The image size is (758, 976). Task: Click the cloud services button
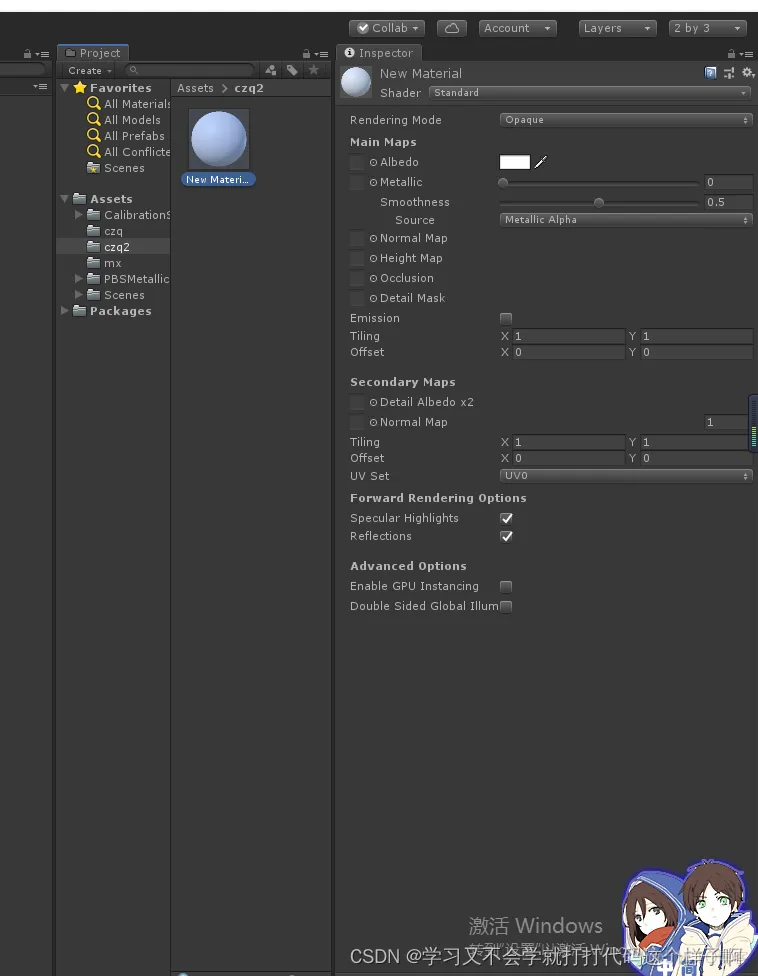(x=452, y=29)
